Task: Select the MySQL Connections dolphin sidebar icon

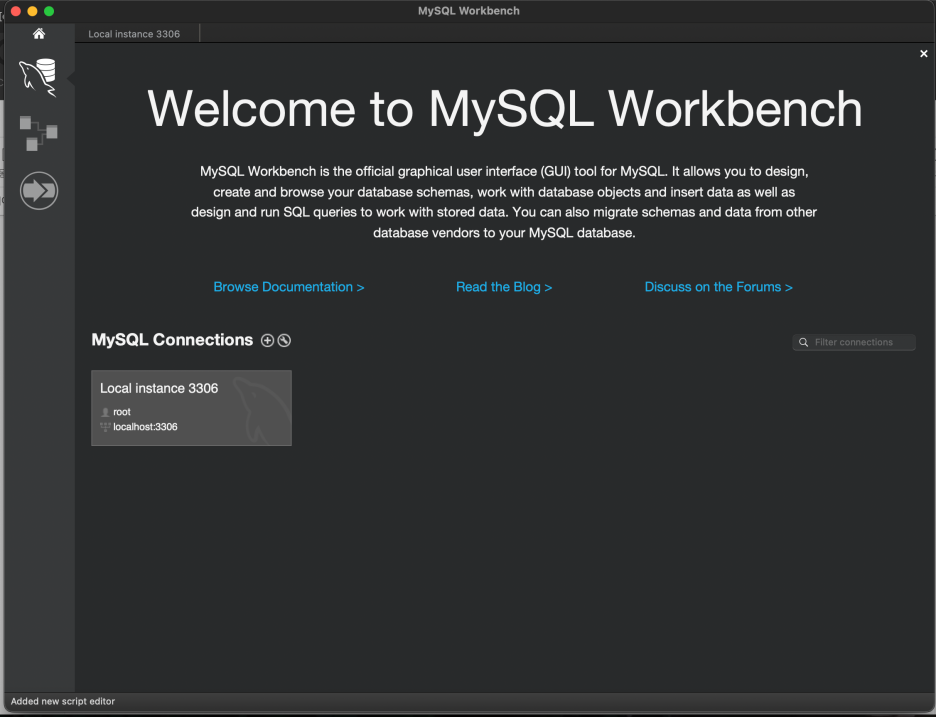Action: pyautogui.click(x=38, y=78)
